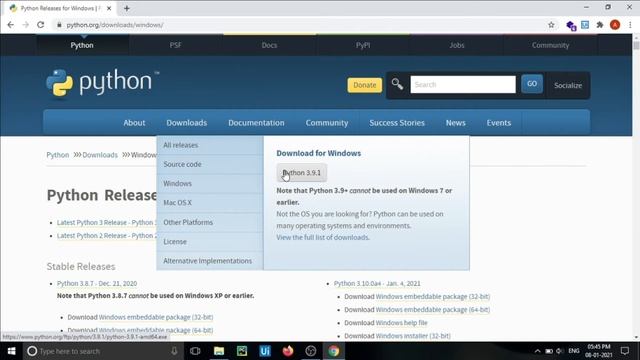Viewport: 640px width, 360px height.
Task: Click the site info lock icon
Action: [x=59, y=25]
